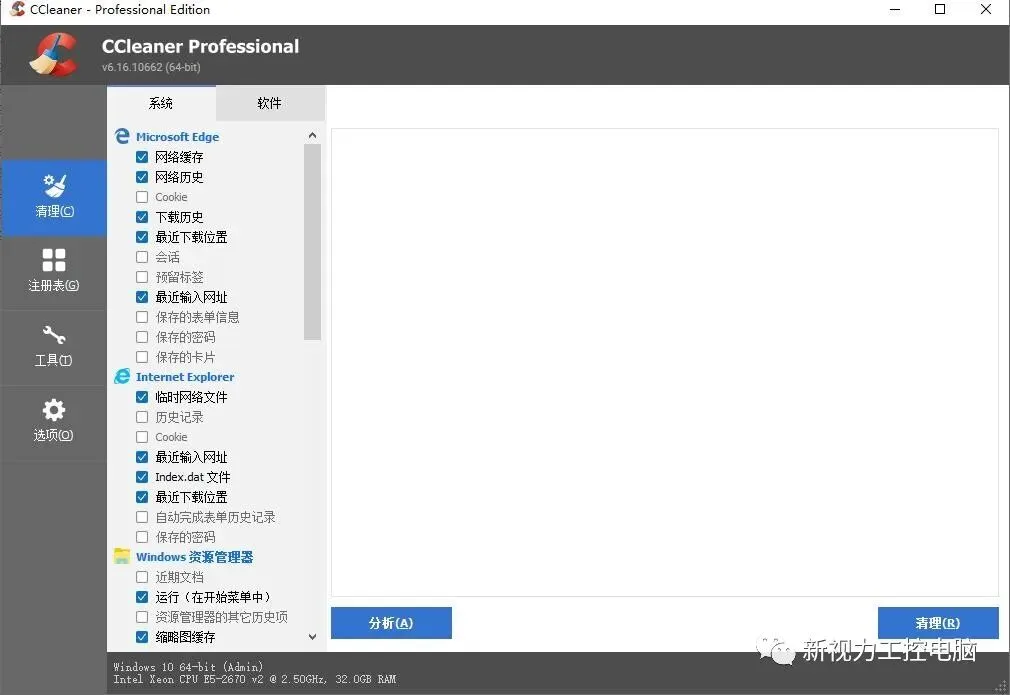Uncheck Edge 网络缓存 checkbox
The height and width of the screenshot is (695, 1010).
pos(142,157)
